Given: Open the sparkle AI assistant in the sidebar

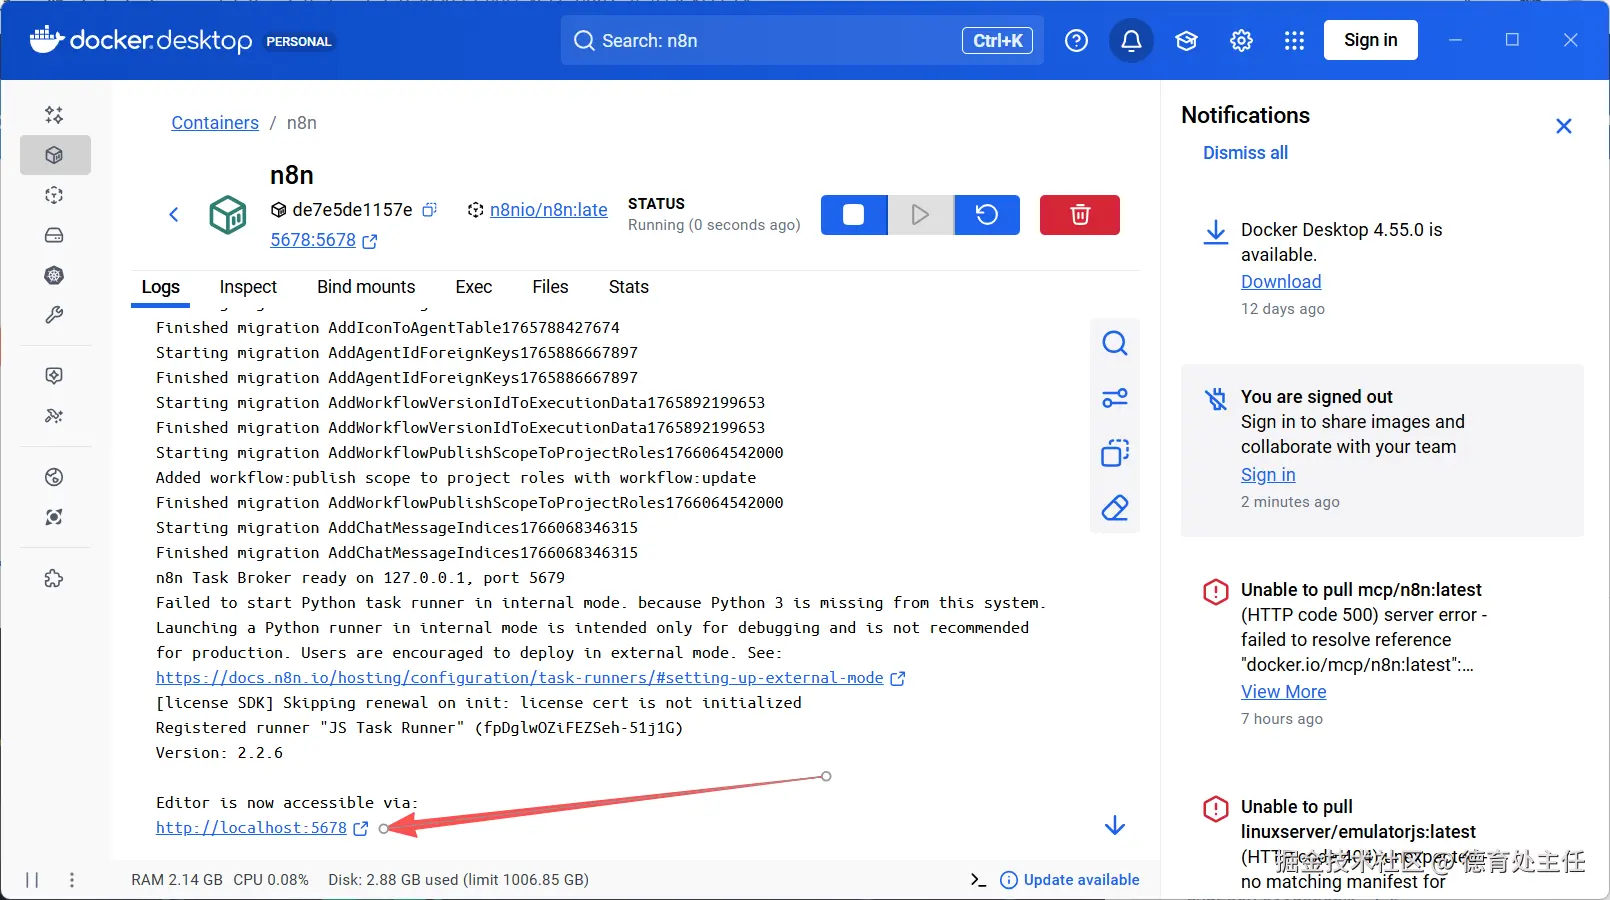Looking at the screenshot, I should [54, 115].
